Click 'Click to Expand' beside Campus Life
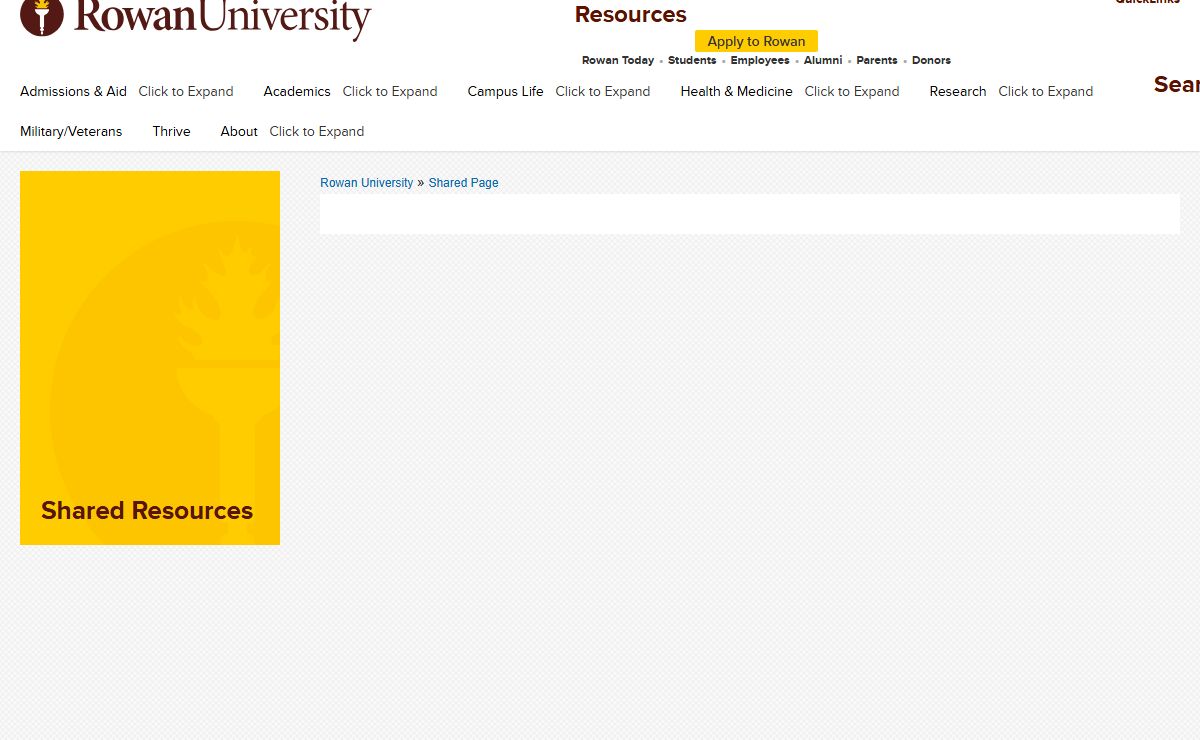 pyautogui.click(x=603, y=91)
